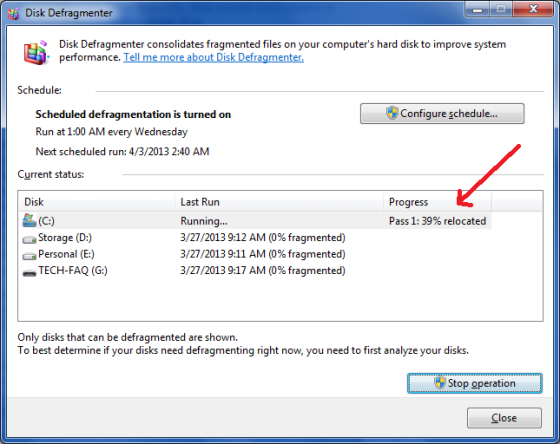This screenshot has width=560, height=444.
Task: Select the (C:) disk row
Action: click(x=255, y=221)
